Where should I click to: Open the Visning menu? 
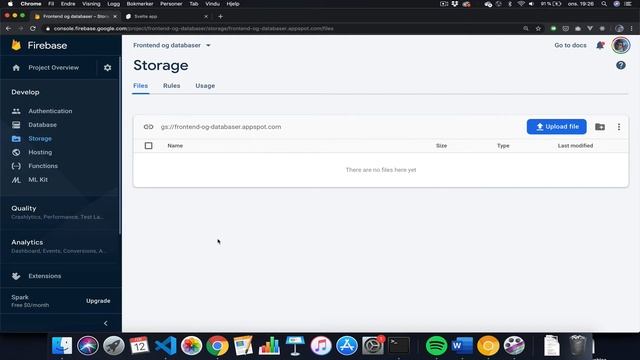pyautogui.click(x=91, y=4)
